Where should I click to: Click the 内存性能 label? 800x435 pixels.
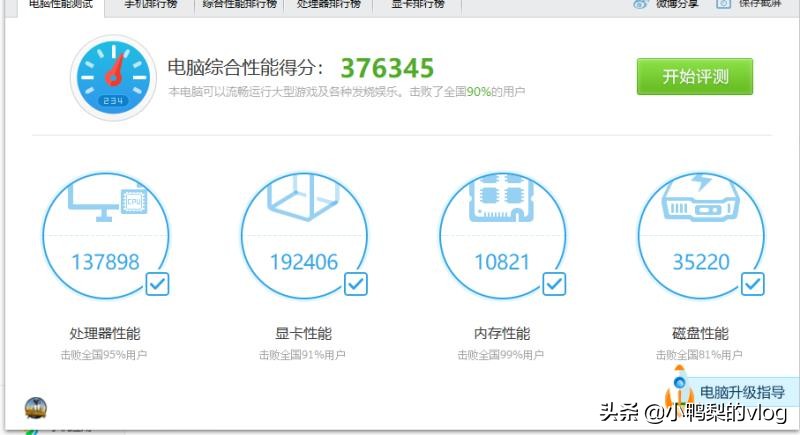tap(502, 334)
